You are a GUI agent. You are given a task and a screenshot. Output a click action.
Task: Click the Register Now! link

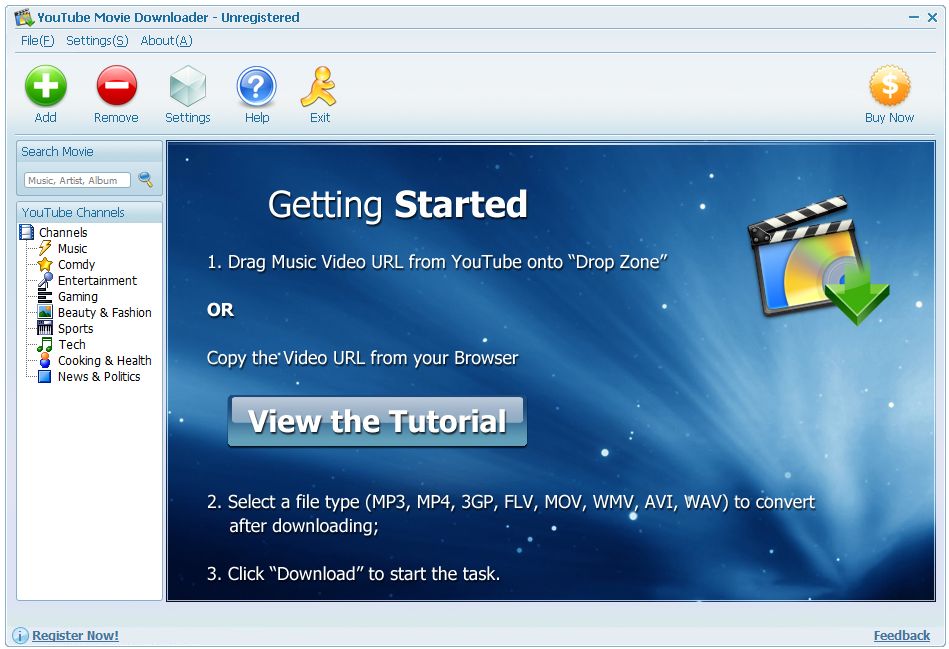pos(75,635)
